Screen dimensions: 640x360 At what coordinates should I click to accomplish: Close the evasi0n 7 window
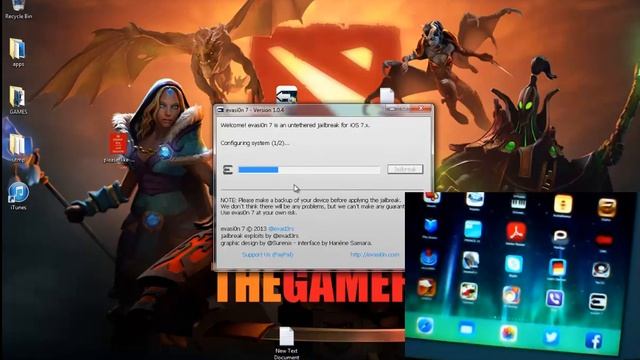coord(421,108)
